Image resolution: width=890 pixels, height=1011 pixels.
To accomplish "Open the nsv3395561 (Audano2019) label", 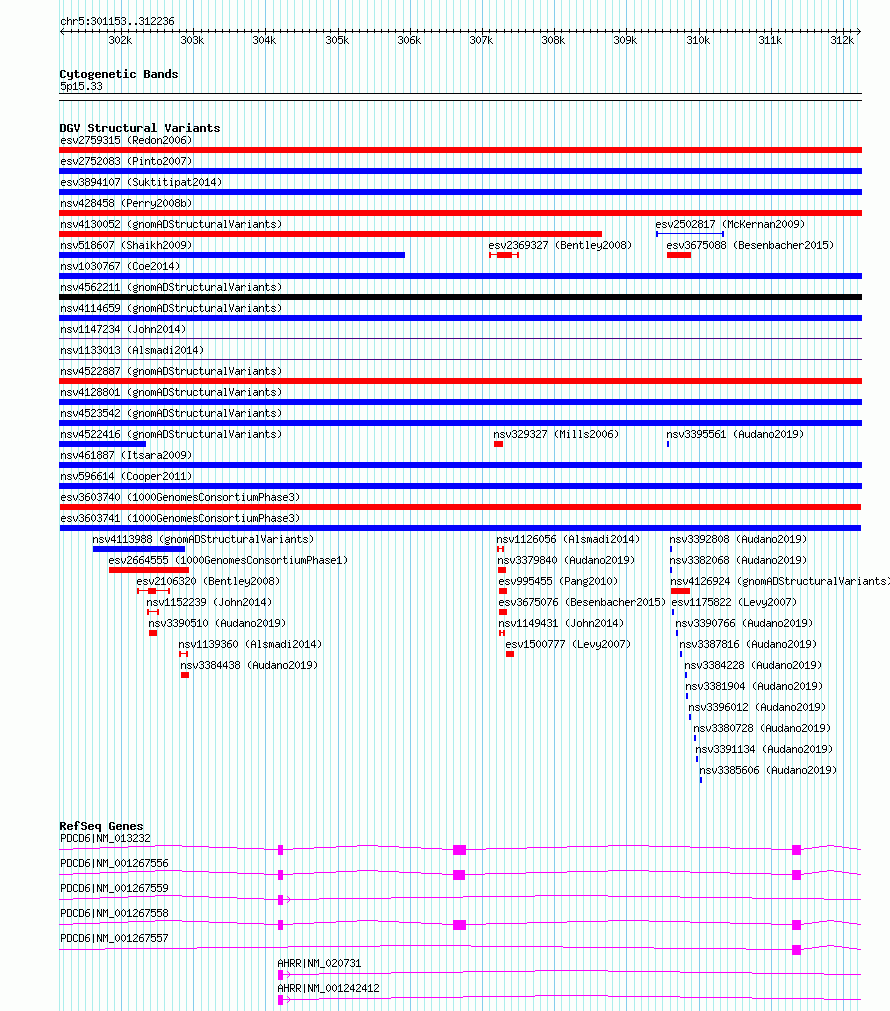I will click(735, 435).
